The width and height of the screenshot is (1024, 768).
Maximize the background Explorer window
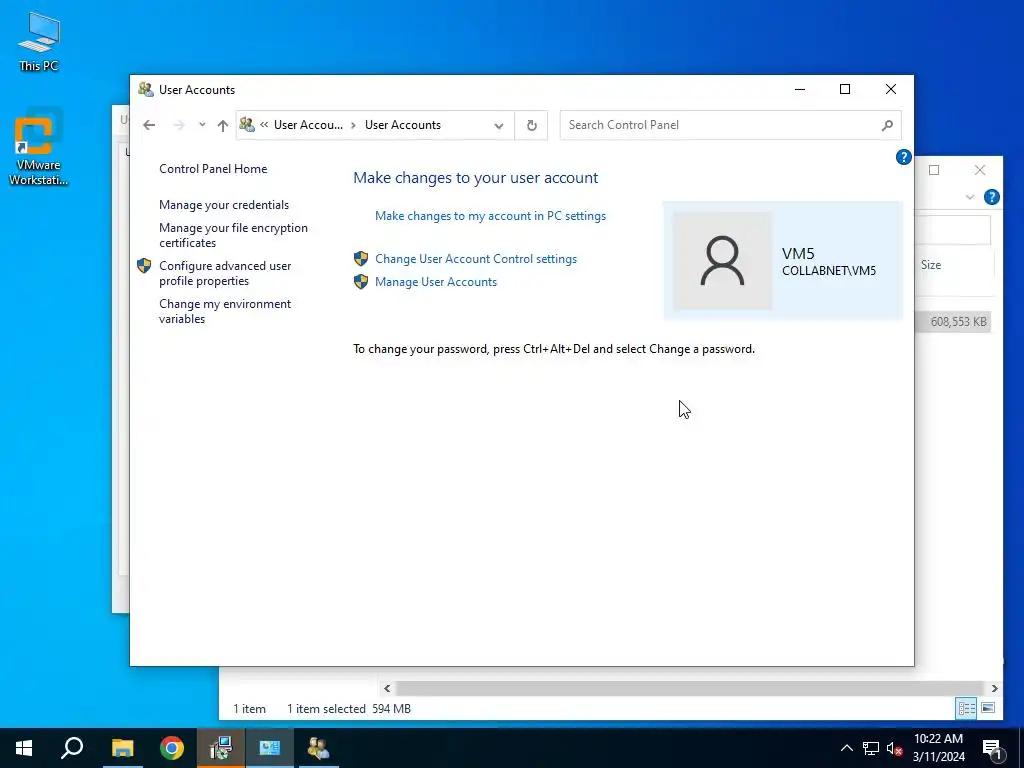point(934,170)
